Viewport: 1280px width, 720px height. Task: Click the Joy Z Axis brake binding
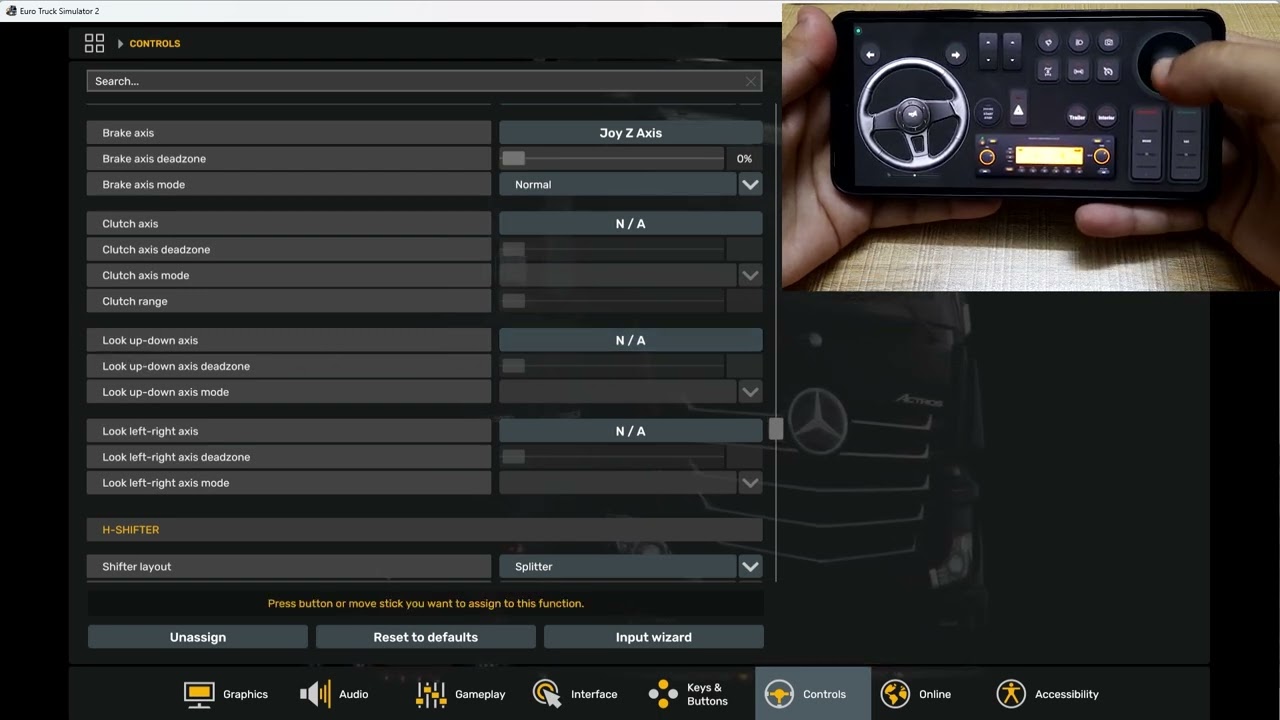point(631,133)
